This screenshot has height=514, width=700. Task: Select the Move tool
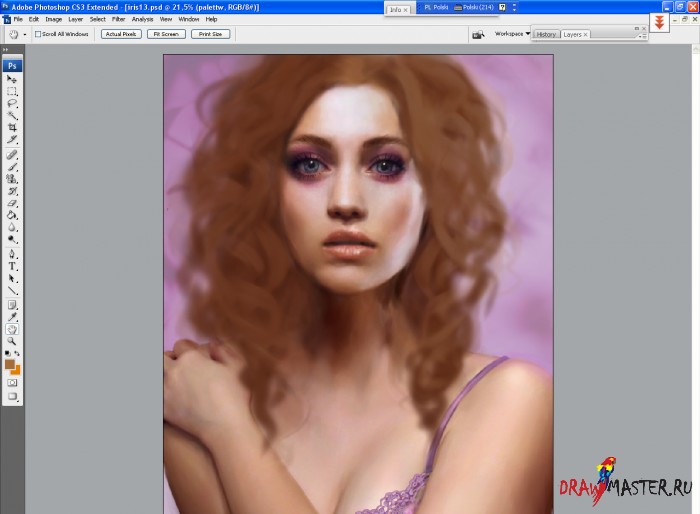pos(12,79)
